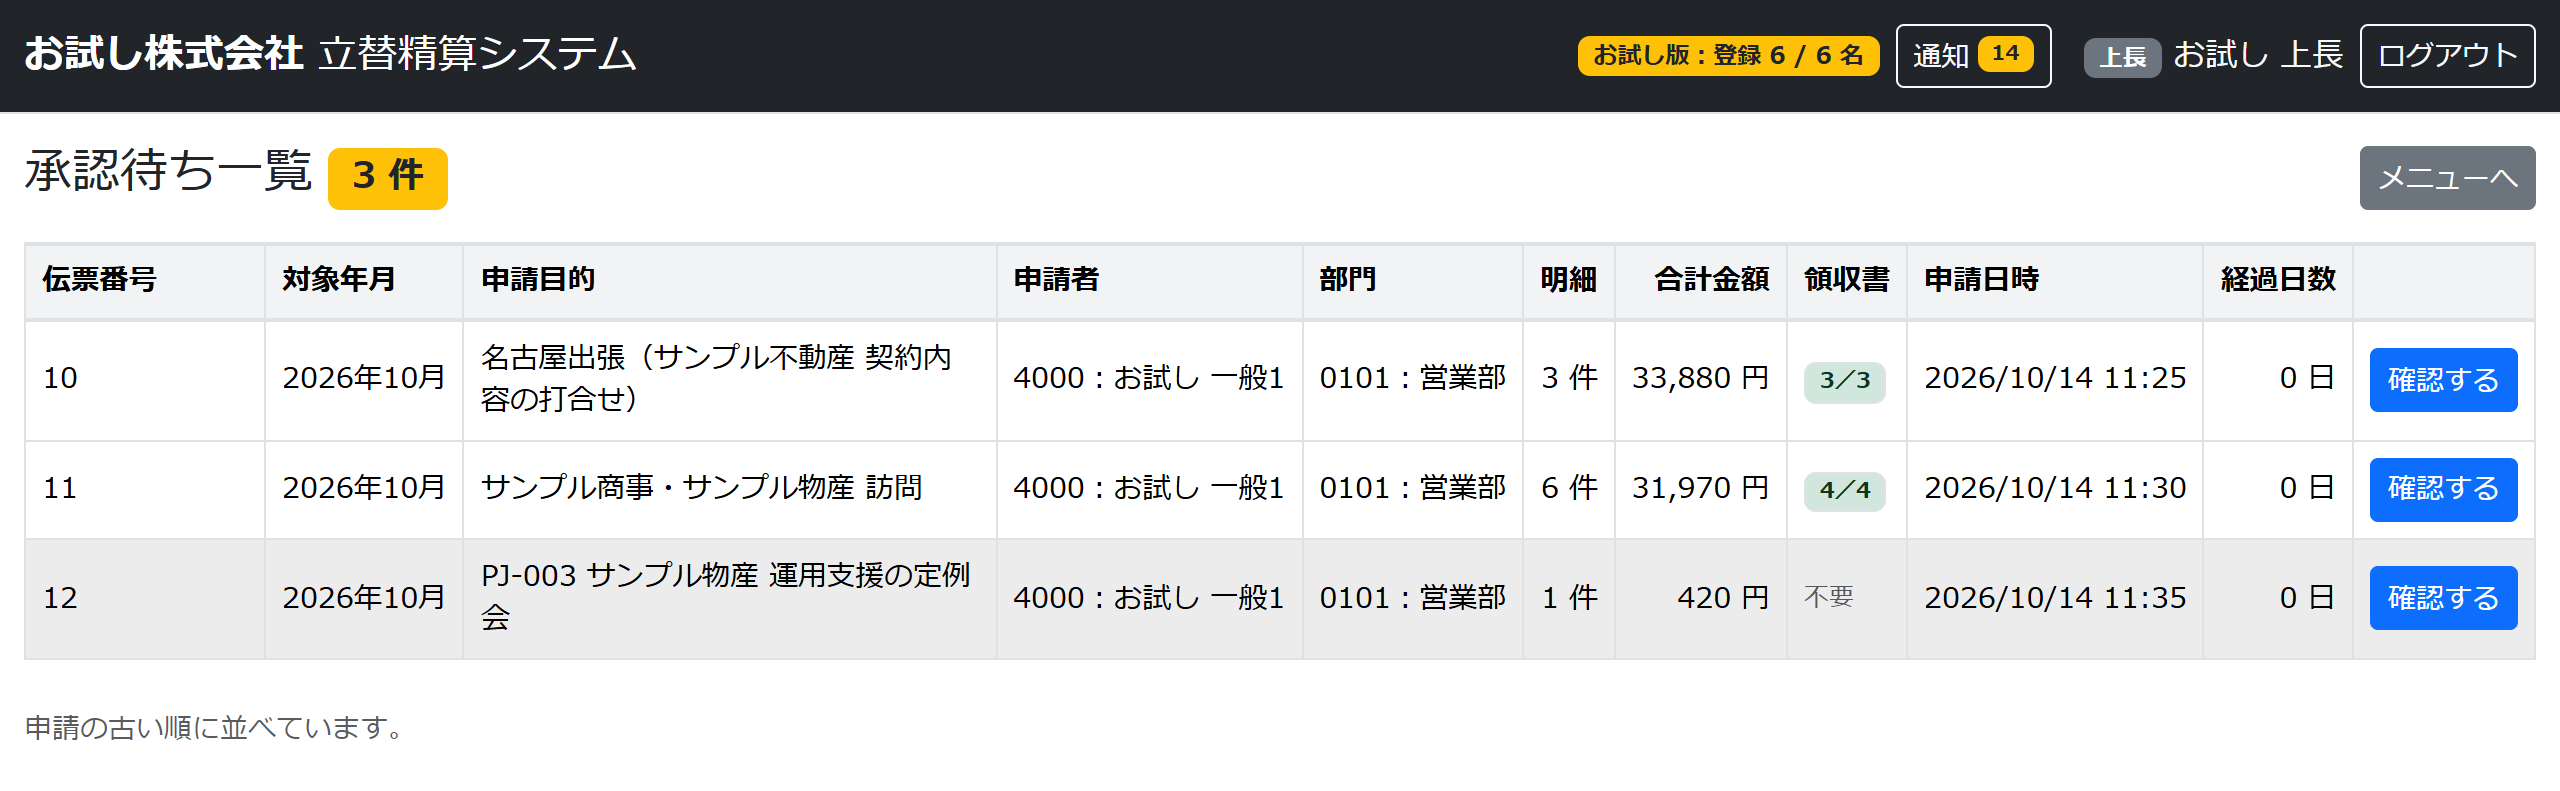Image resolution: width=2560 pixels, height=791 pixels.
Task: Click the お試し株式会社 立替精算システム title
Action: (x=330, y=54)
